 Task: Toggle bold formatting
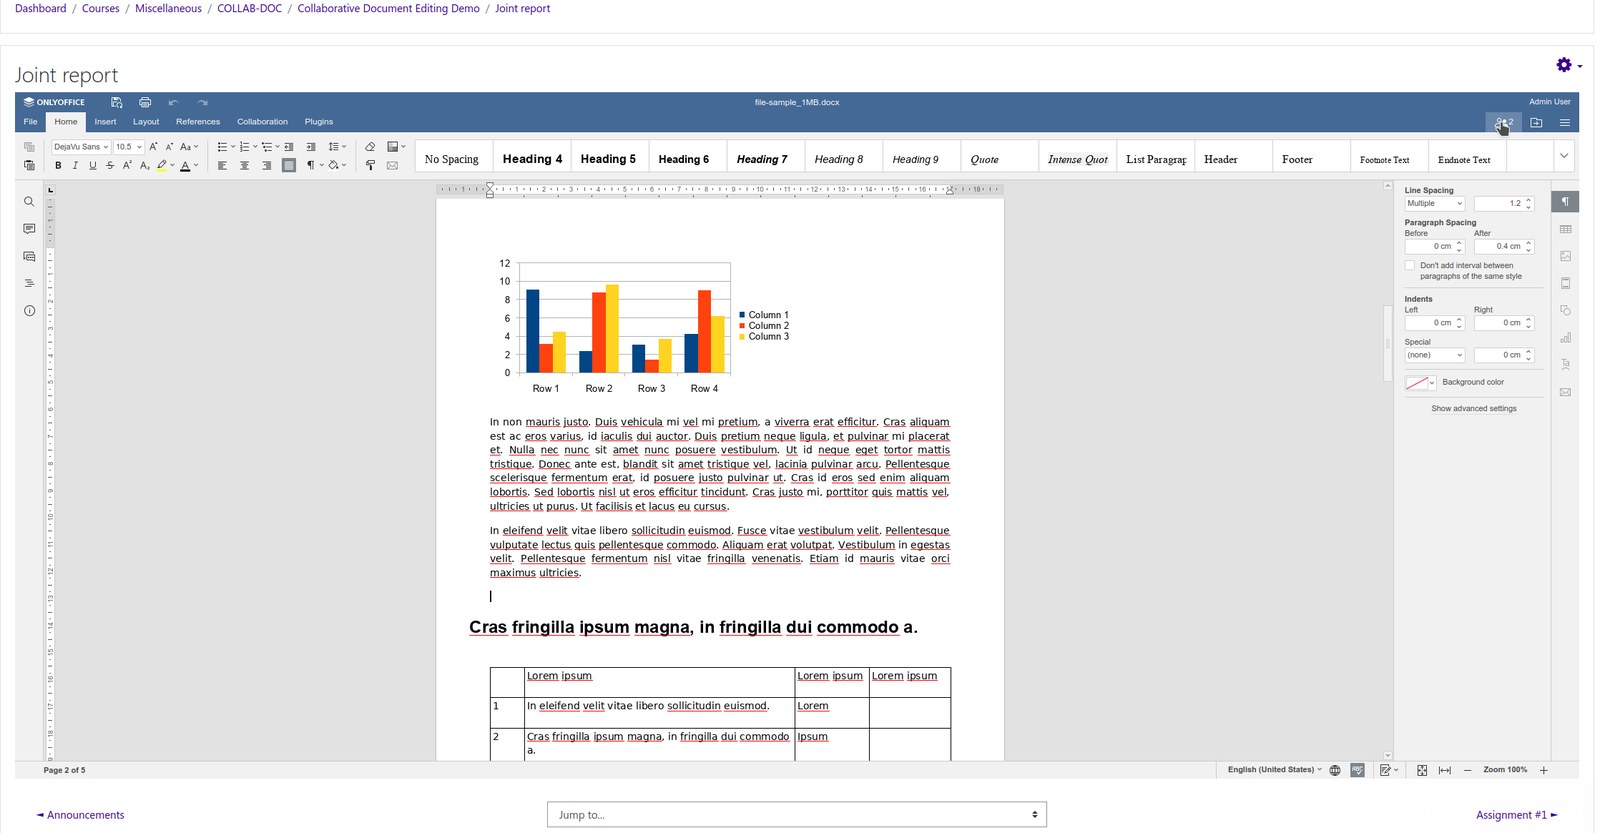(x=58, y=165)
